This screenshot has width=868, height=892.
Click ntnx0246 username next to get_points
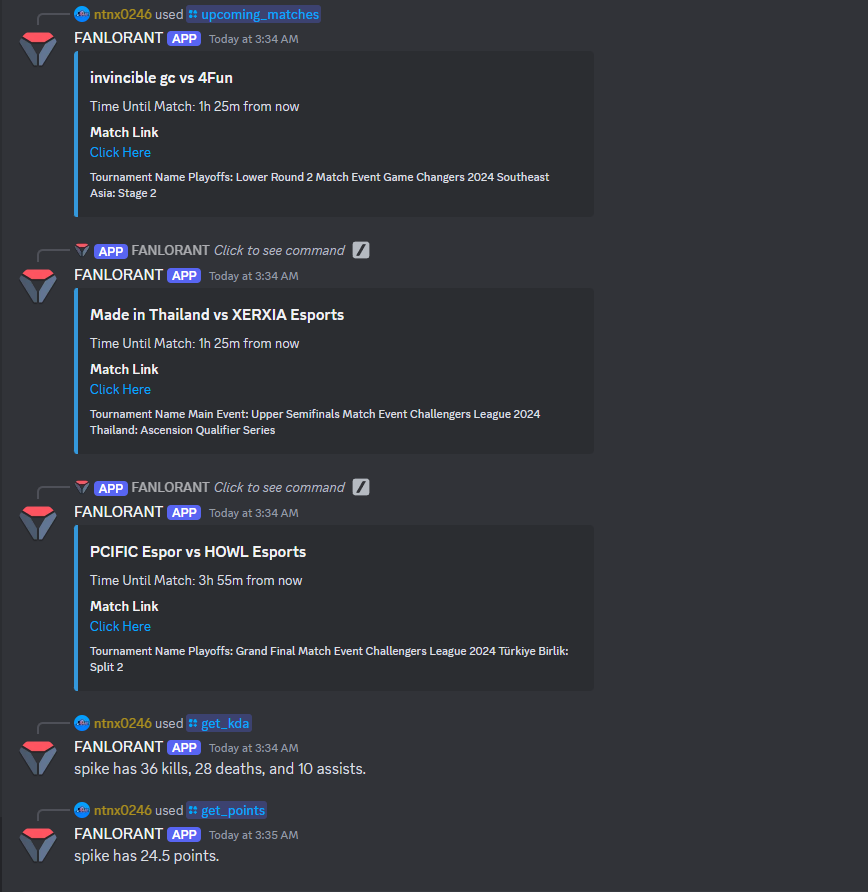coord(123,810)
